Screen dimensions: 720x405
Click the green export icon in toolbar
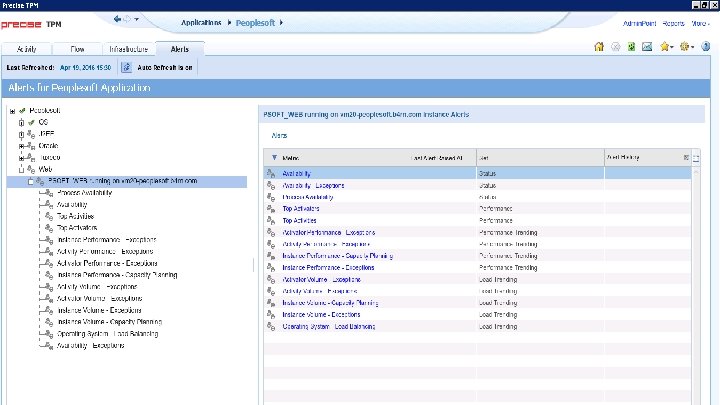coord(631,46)
